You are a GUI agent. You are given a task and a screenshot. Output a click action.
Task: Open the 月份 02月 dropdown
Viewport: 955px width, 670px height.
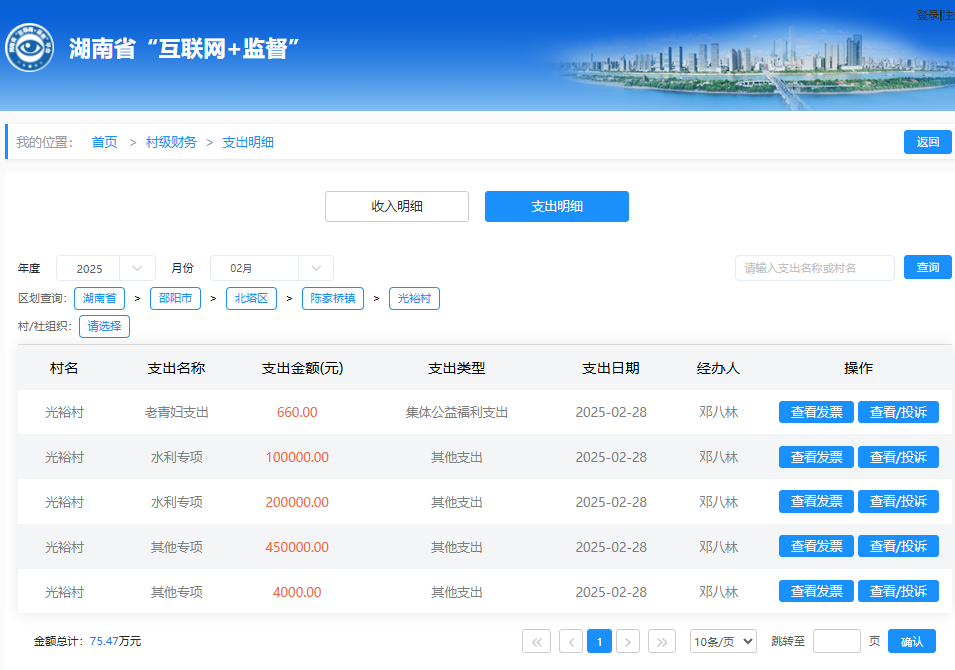(x=272, y=268)
